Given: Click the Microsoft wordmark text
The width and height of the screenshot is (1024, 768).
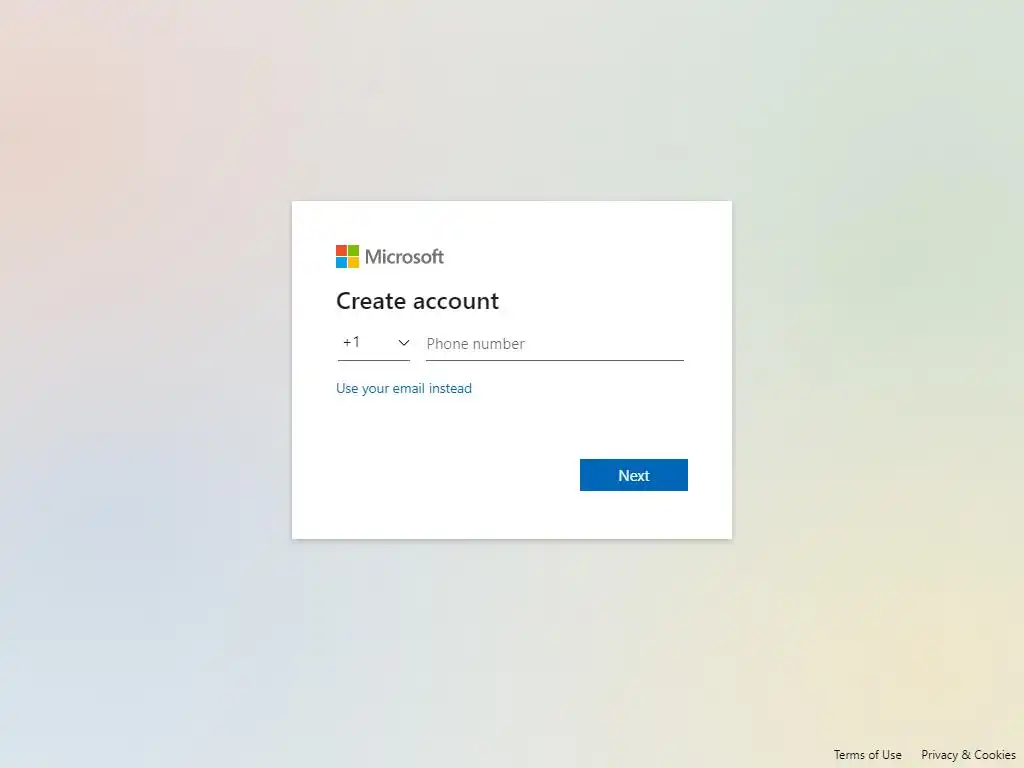Looking at the screenshot, I should (404, 257).
